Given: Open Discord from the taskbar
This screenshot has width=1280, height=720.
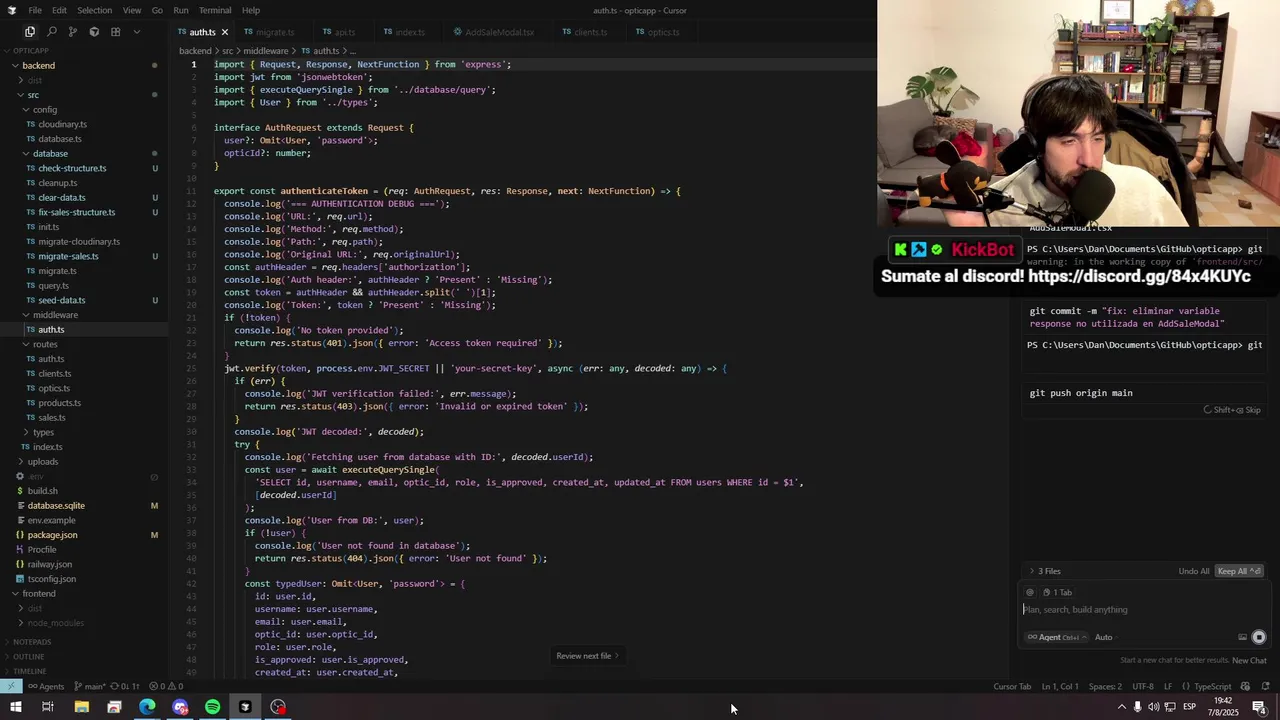Looking at the screenshot, I should (180, 707).
